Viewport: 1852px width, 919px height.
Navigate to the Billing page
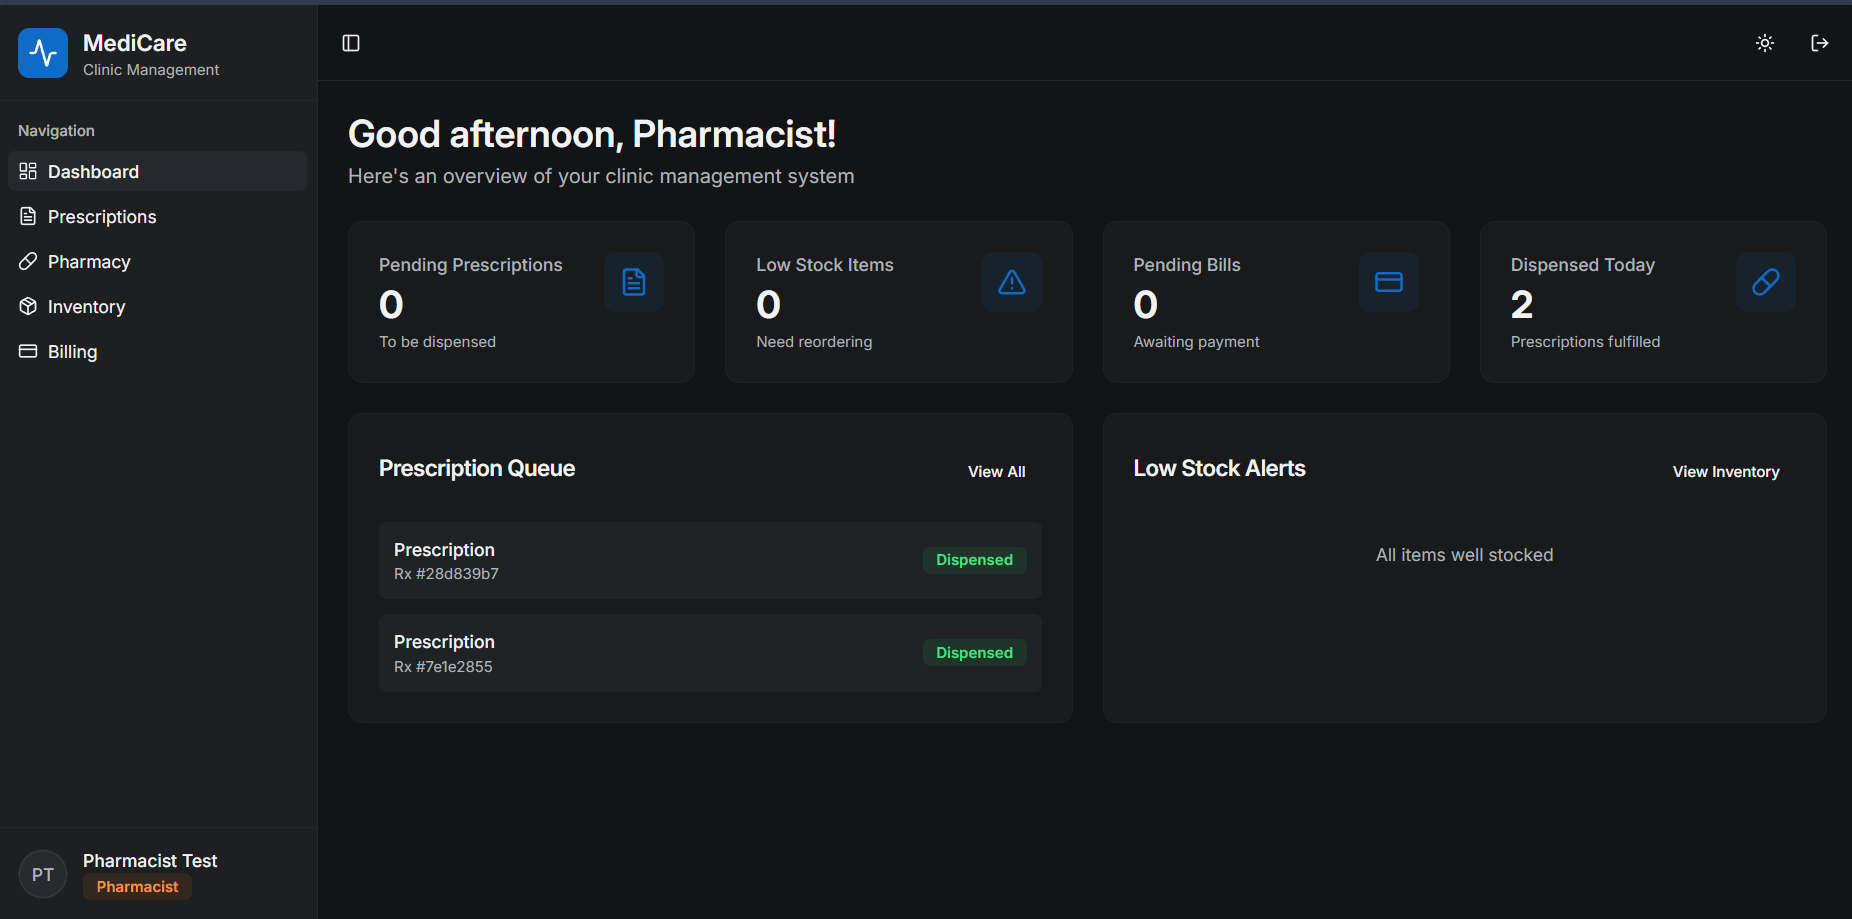coord(72,352)
